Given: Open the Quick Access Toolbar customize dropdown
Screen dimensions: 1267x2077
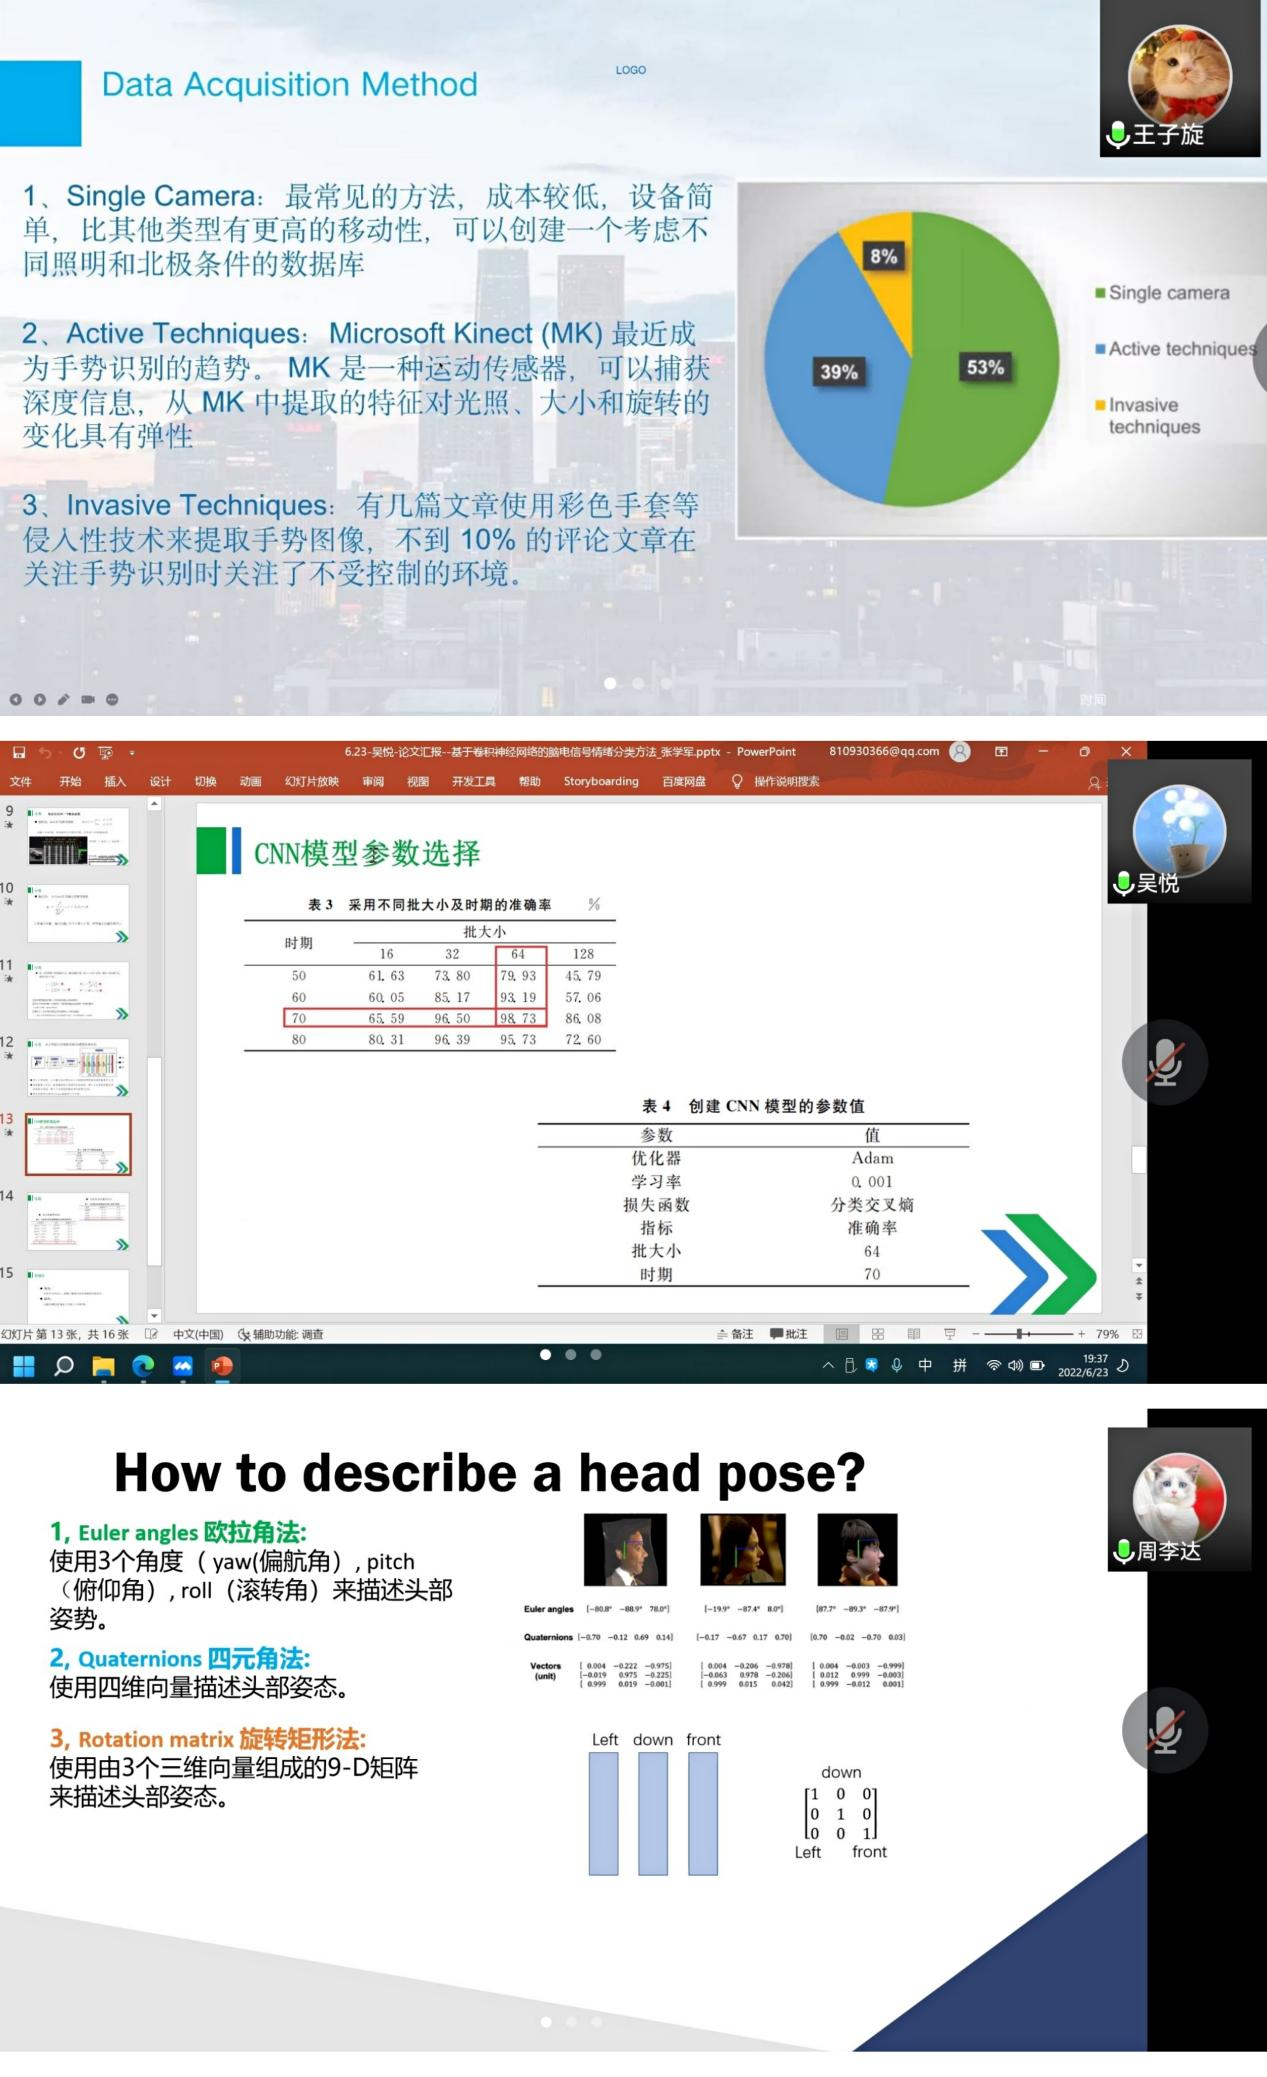Looking at the screenshot, I should pyautogui.click(x=132, y=752).
